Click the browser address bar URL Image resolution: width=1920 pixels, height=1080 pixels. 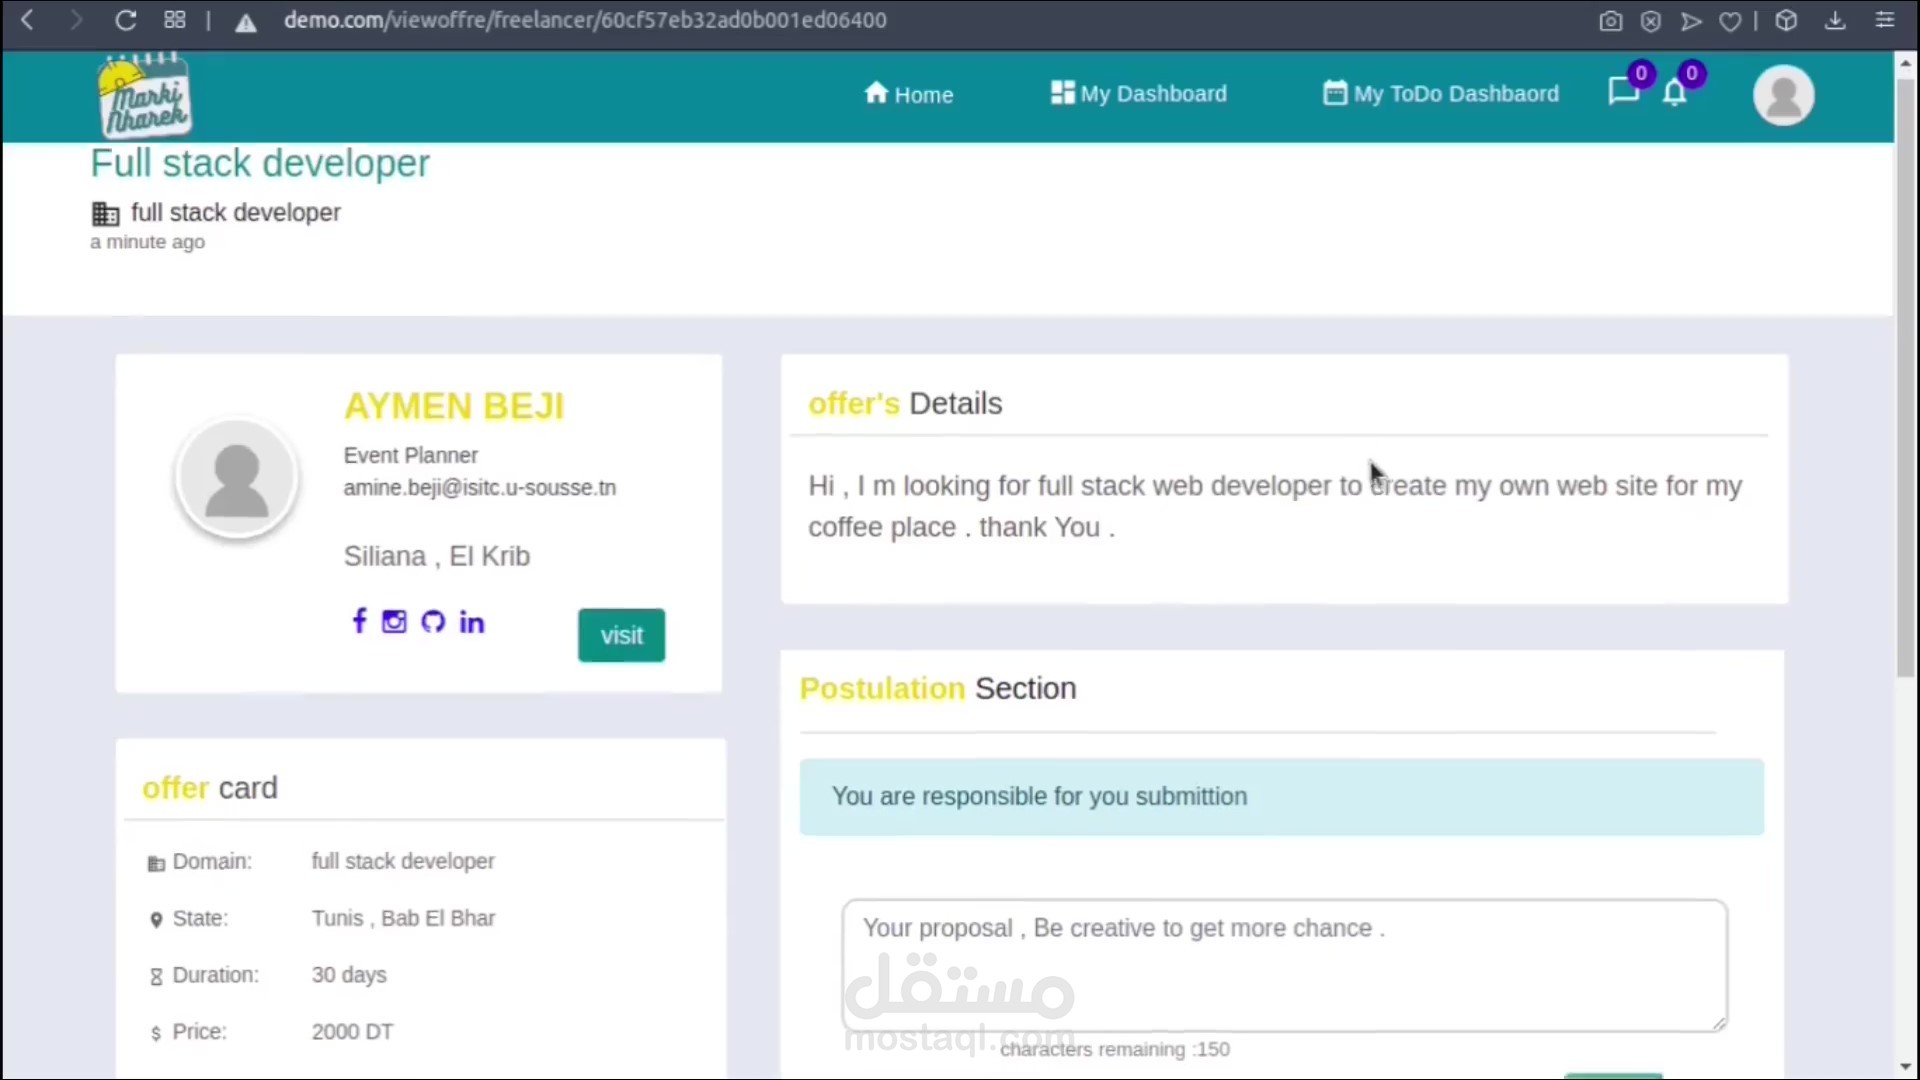tap(585, 20)
